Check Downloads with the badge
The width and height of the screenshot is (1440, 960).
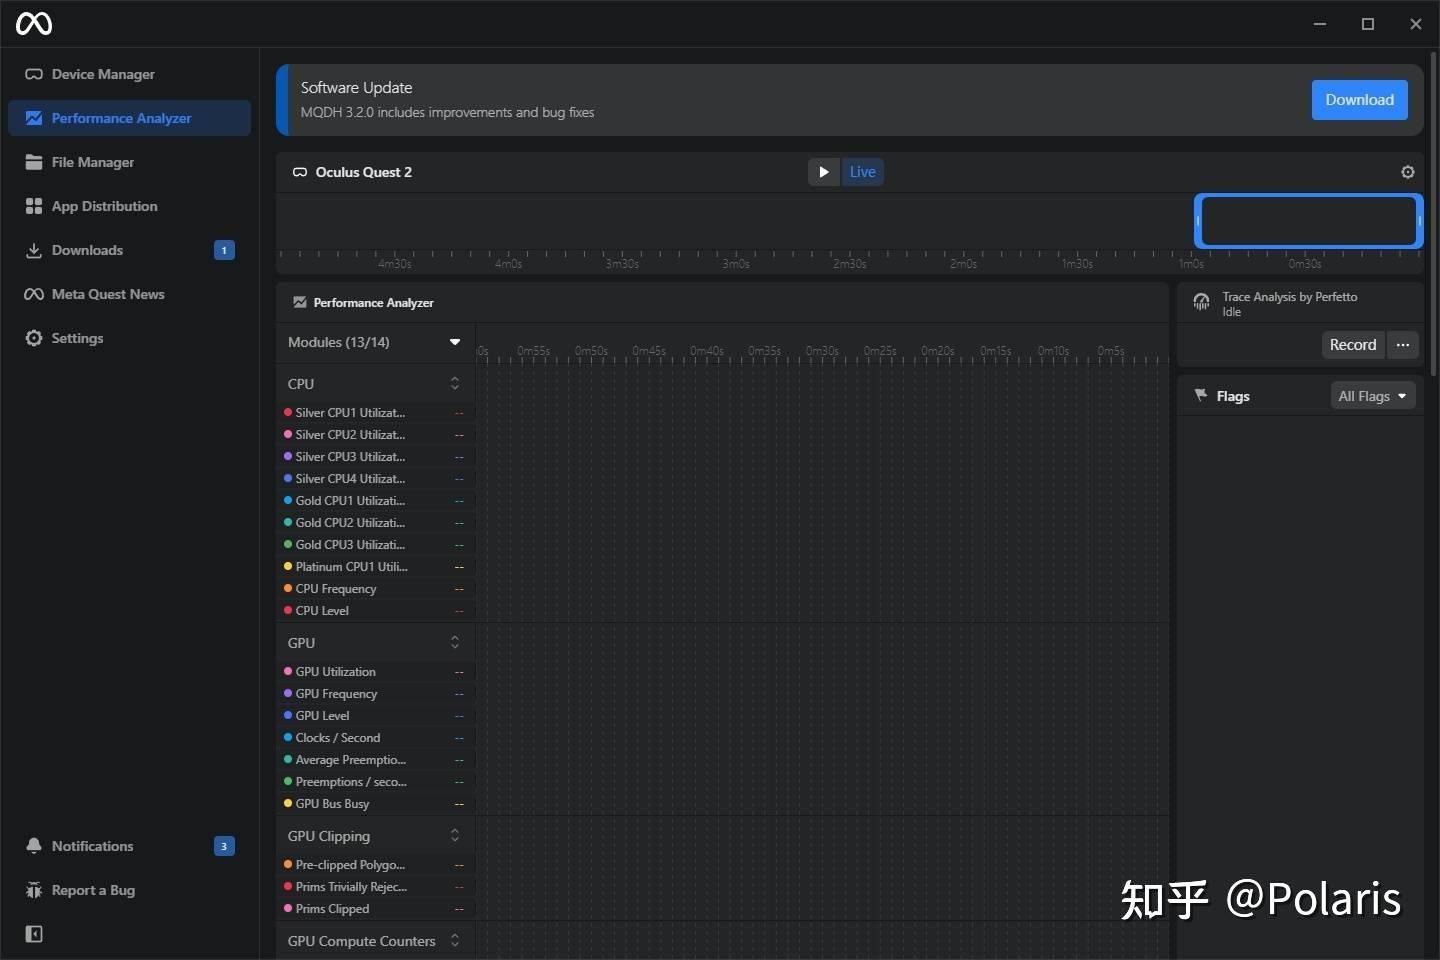point(87,250)
